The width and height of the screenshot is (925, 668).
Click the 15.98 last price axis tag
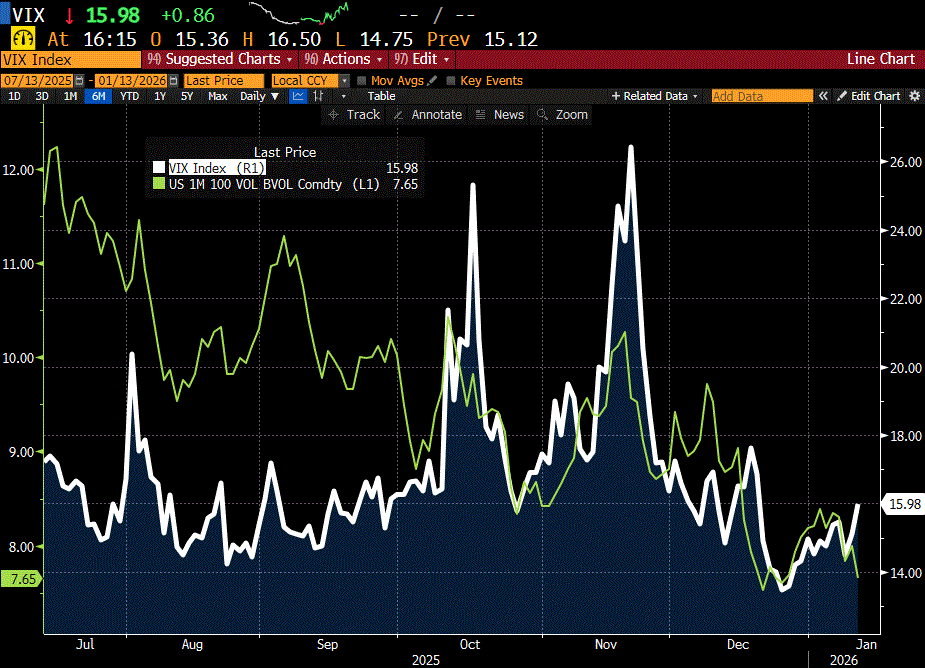click(x=904, y=504)
